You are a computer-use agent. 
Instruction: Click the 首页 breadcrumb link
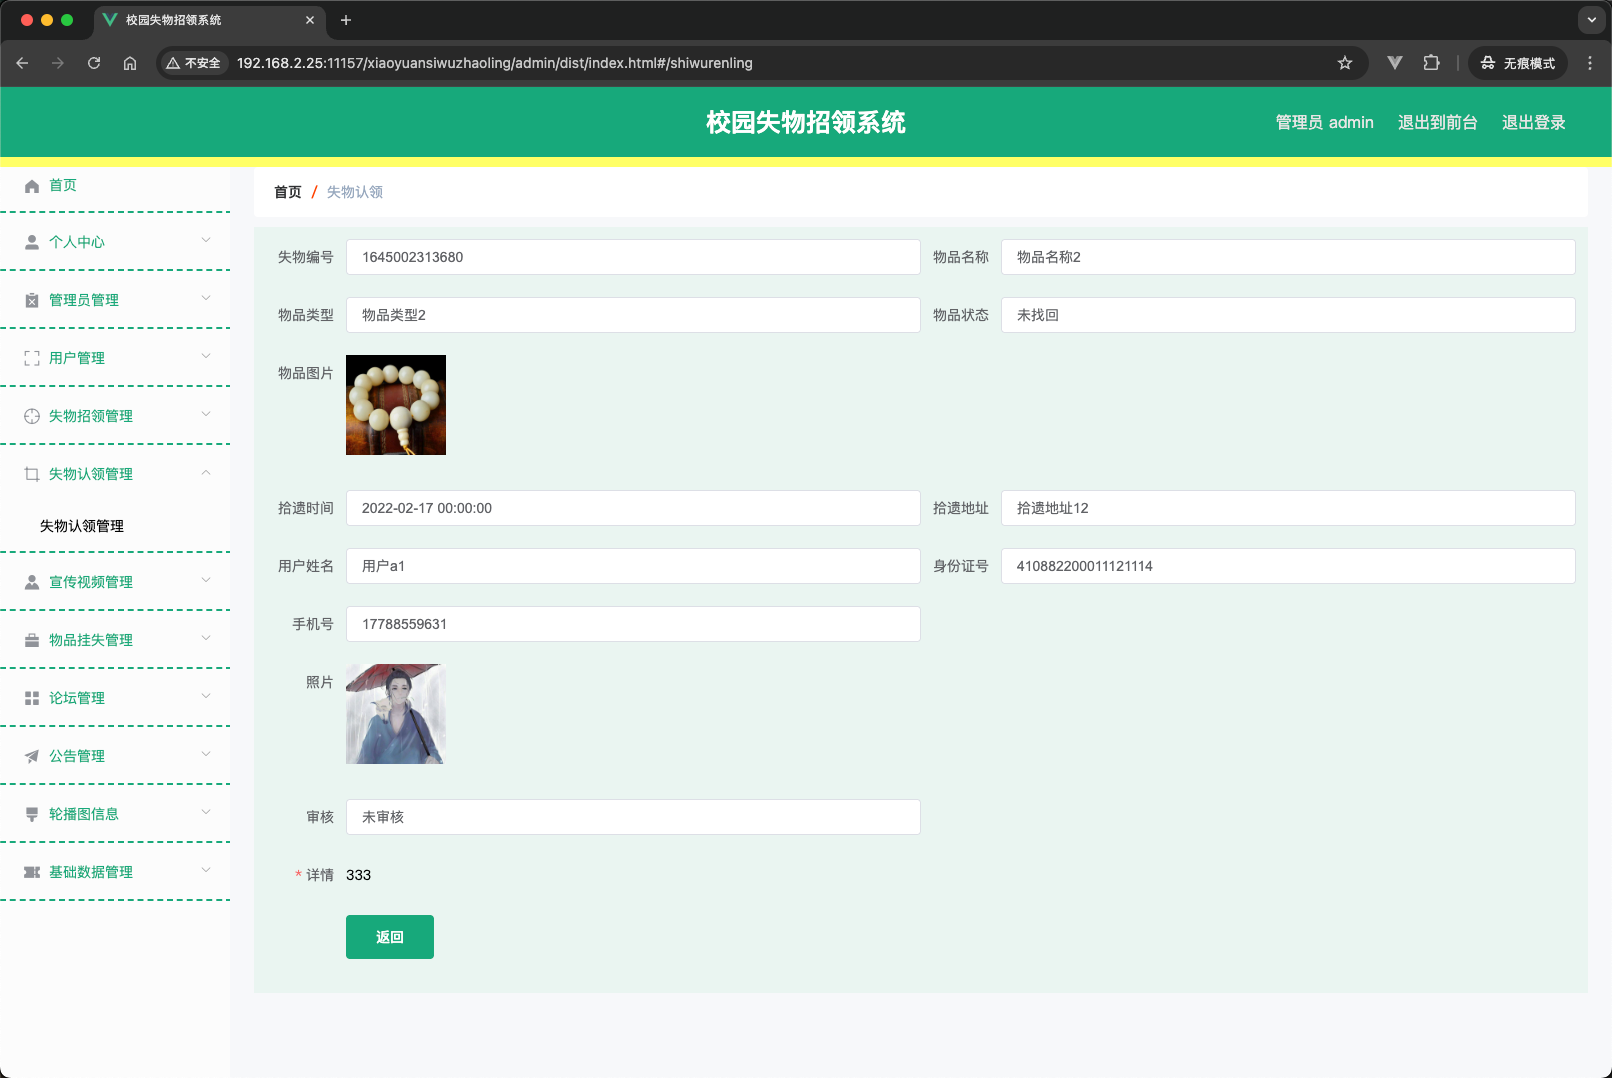(x=288, y=192)
